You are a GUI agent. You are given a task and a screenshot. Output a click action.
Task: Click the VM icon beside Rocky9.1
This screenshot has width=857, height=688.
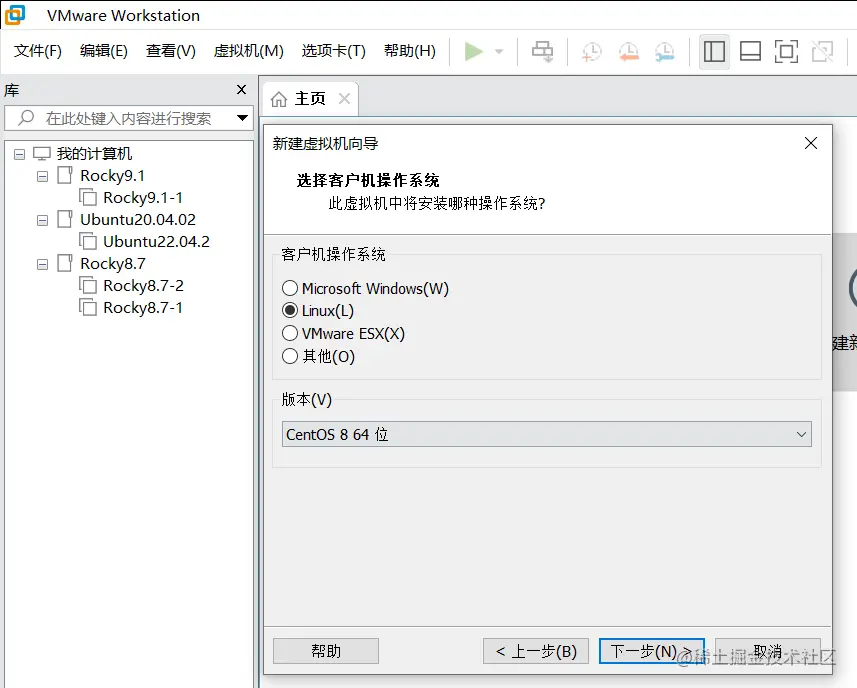[65, 175]
